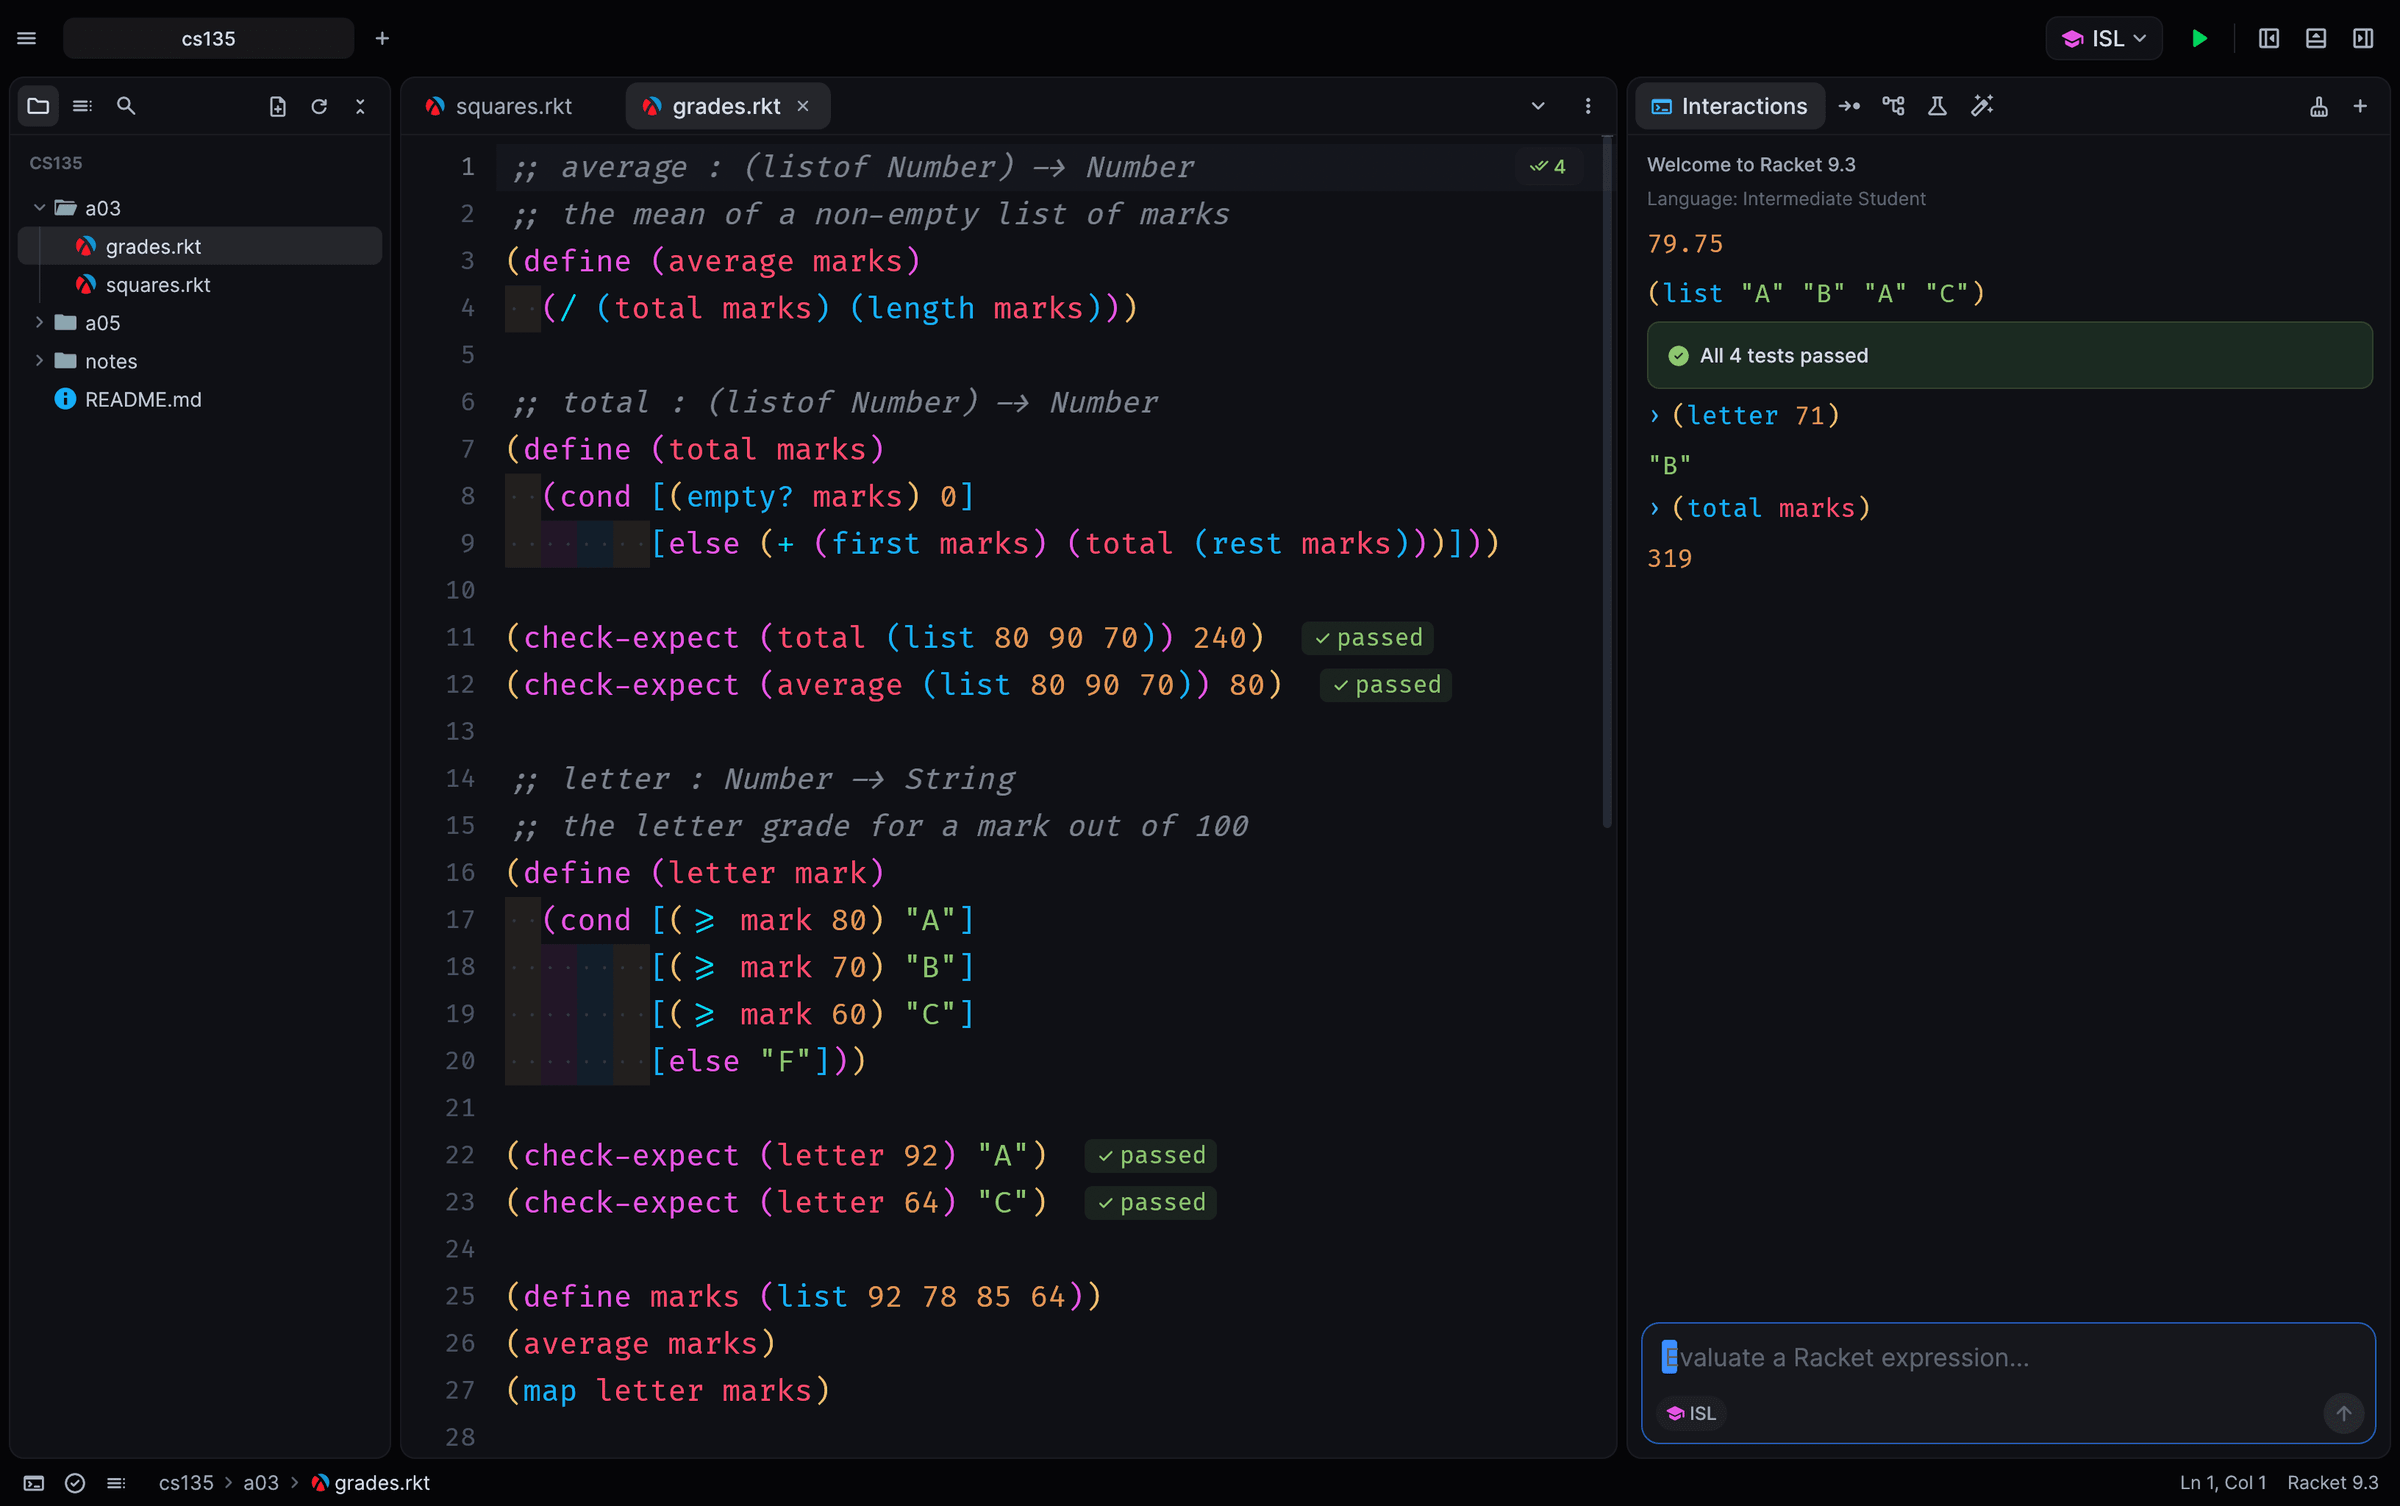Open the editor tab list chevron

click(x=1538, y=106)
